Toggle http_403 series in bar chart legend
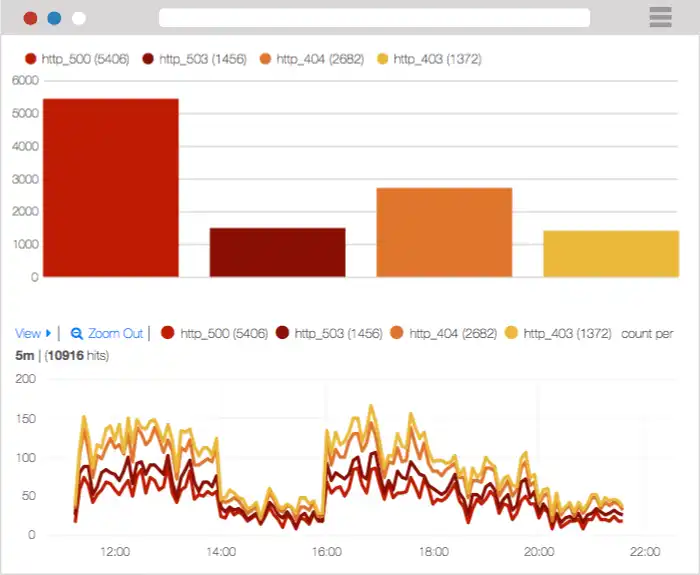 [429, 59]
